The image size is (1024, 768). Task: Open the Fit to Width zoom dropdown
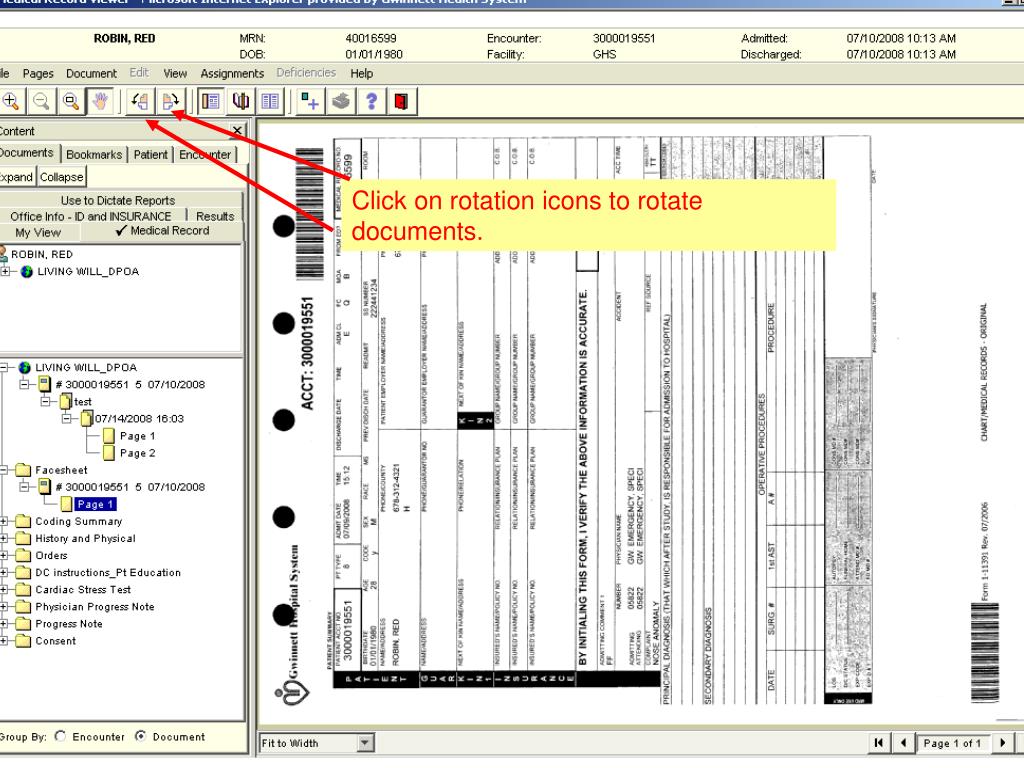366,743
